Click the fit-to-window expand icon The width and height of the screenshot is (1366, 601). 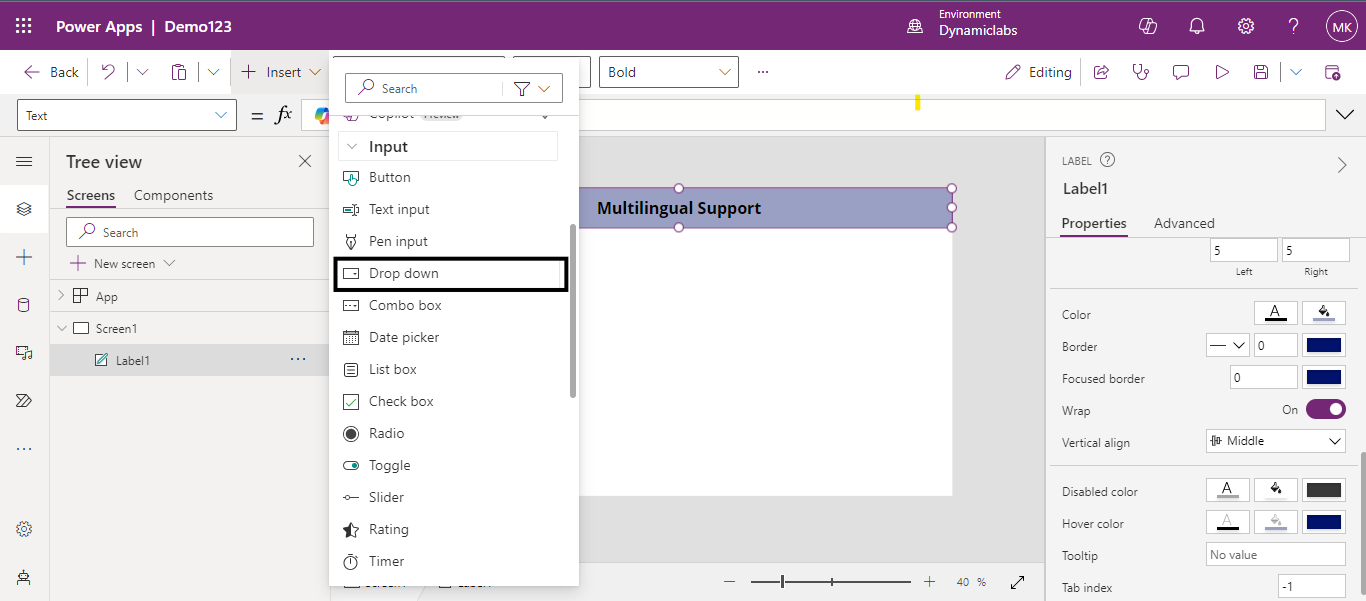(1018, 582)
